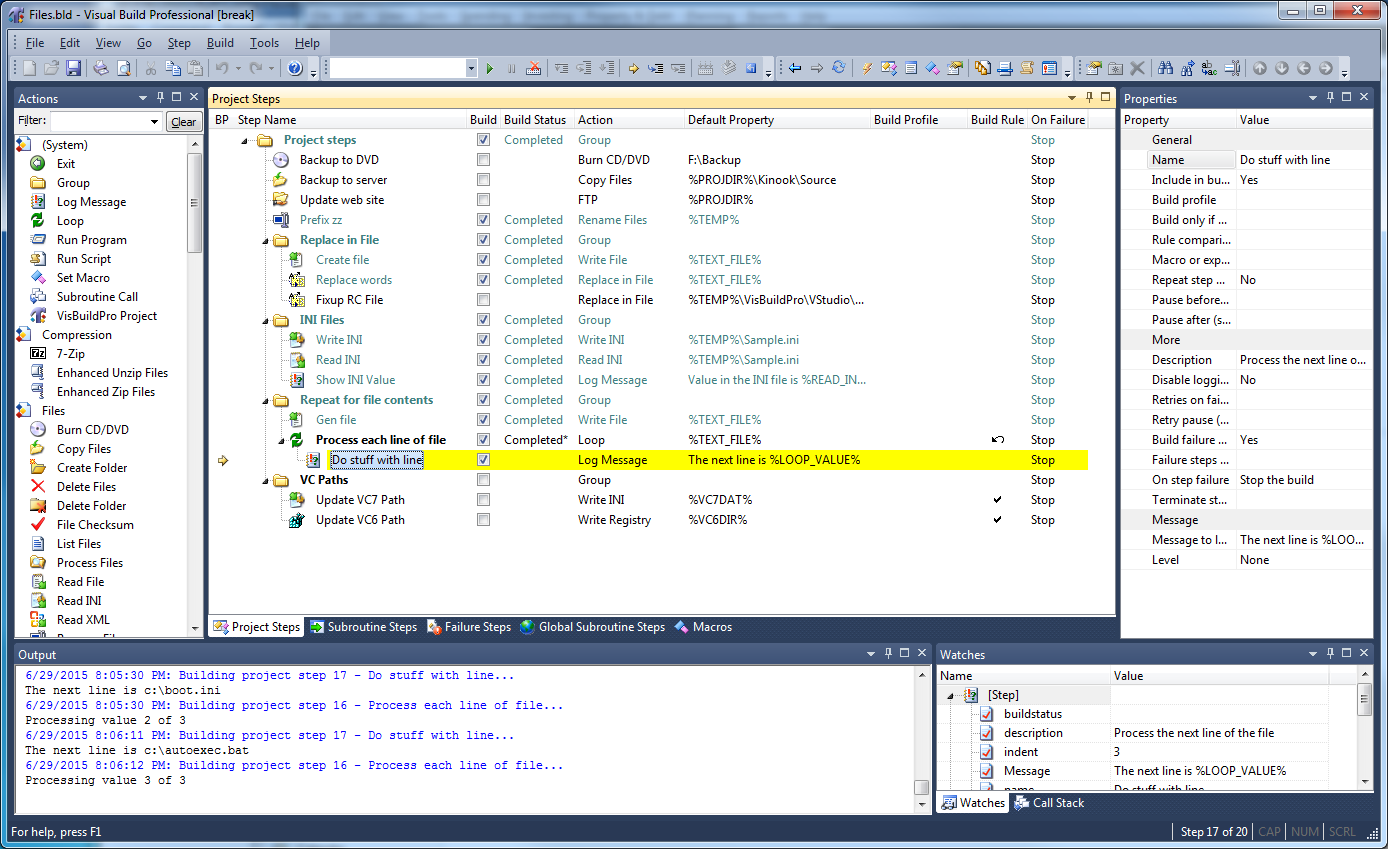Open the File menu

(x=35, y=43)
